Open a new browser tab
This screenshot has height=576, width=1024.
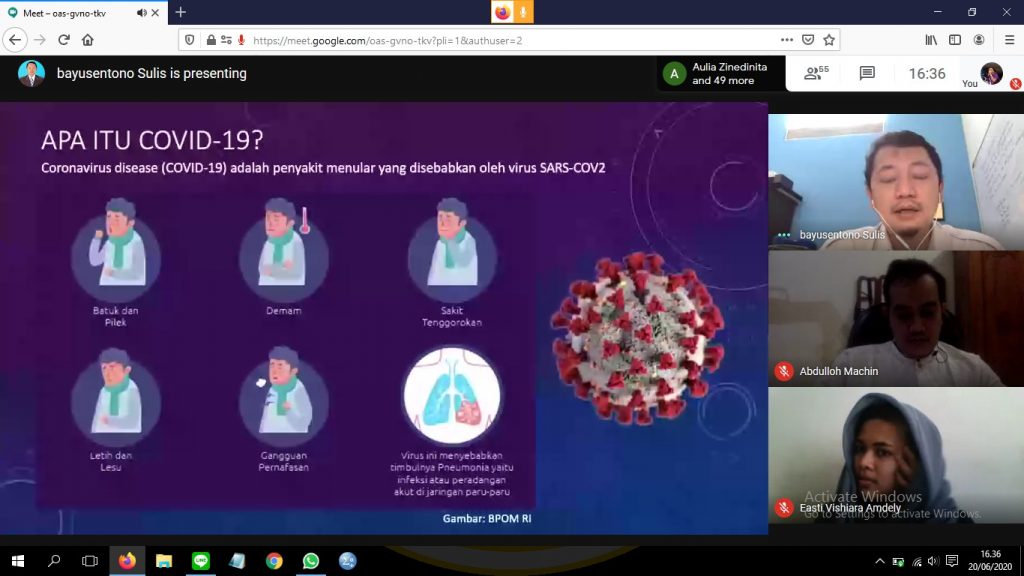pyautogui.click(x=180, y=13)
